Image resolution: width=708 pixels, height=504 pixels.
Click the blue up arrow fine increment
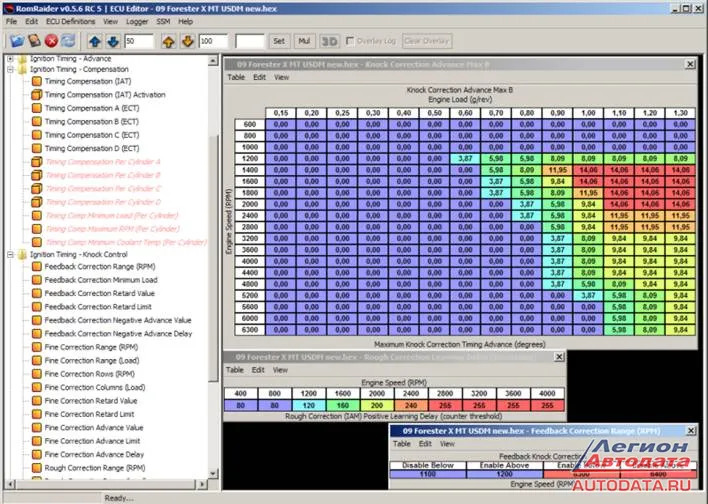click(x=95, y=42)
